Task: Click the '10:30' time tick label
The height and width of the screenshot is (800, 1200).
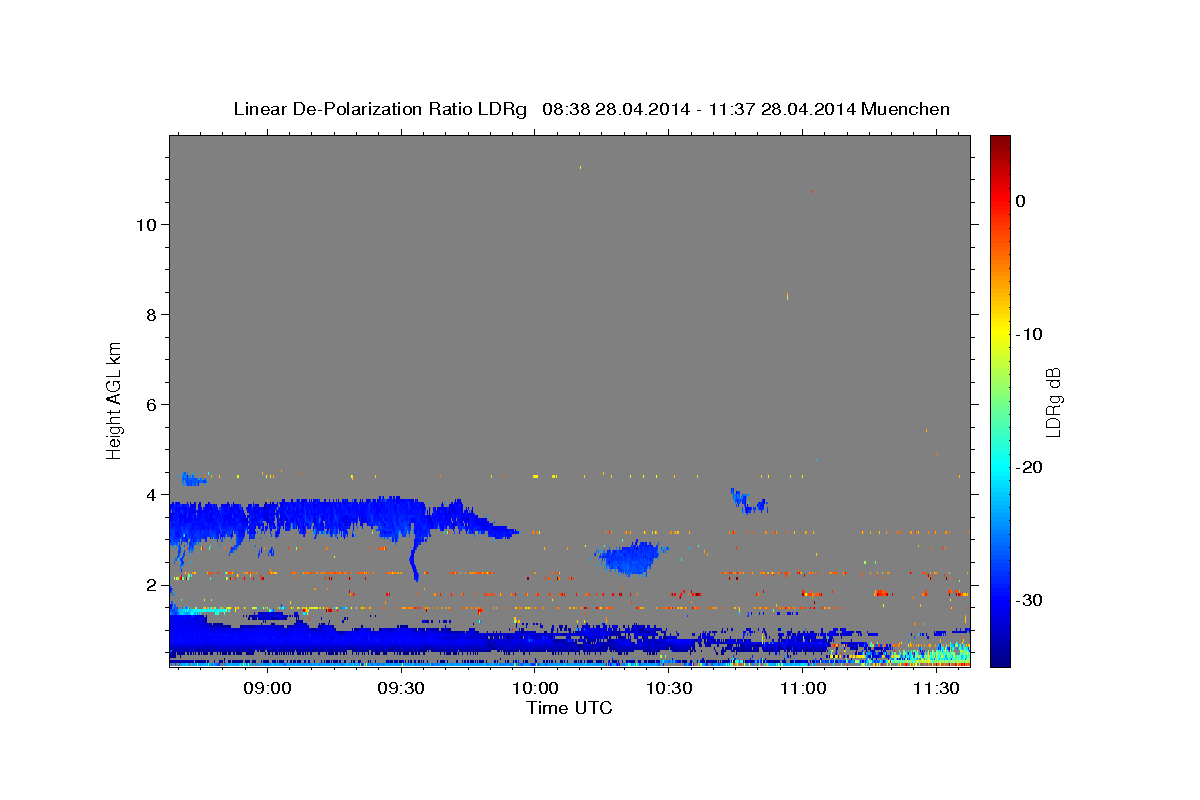Action: tap(668, 689)
